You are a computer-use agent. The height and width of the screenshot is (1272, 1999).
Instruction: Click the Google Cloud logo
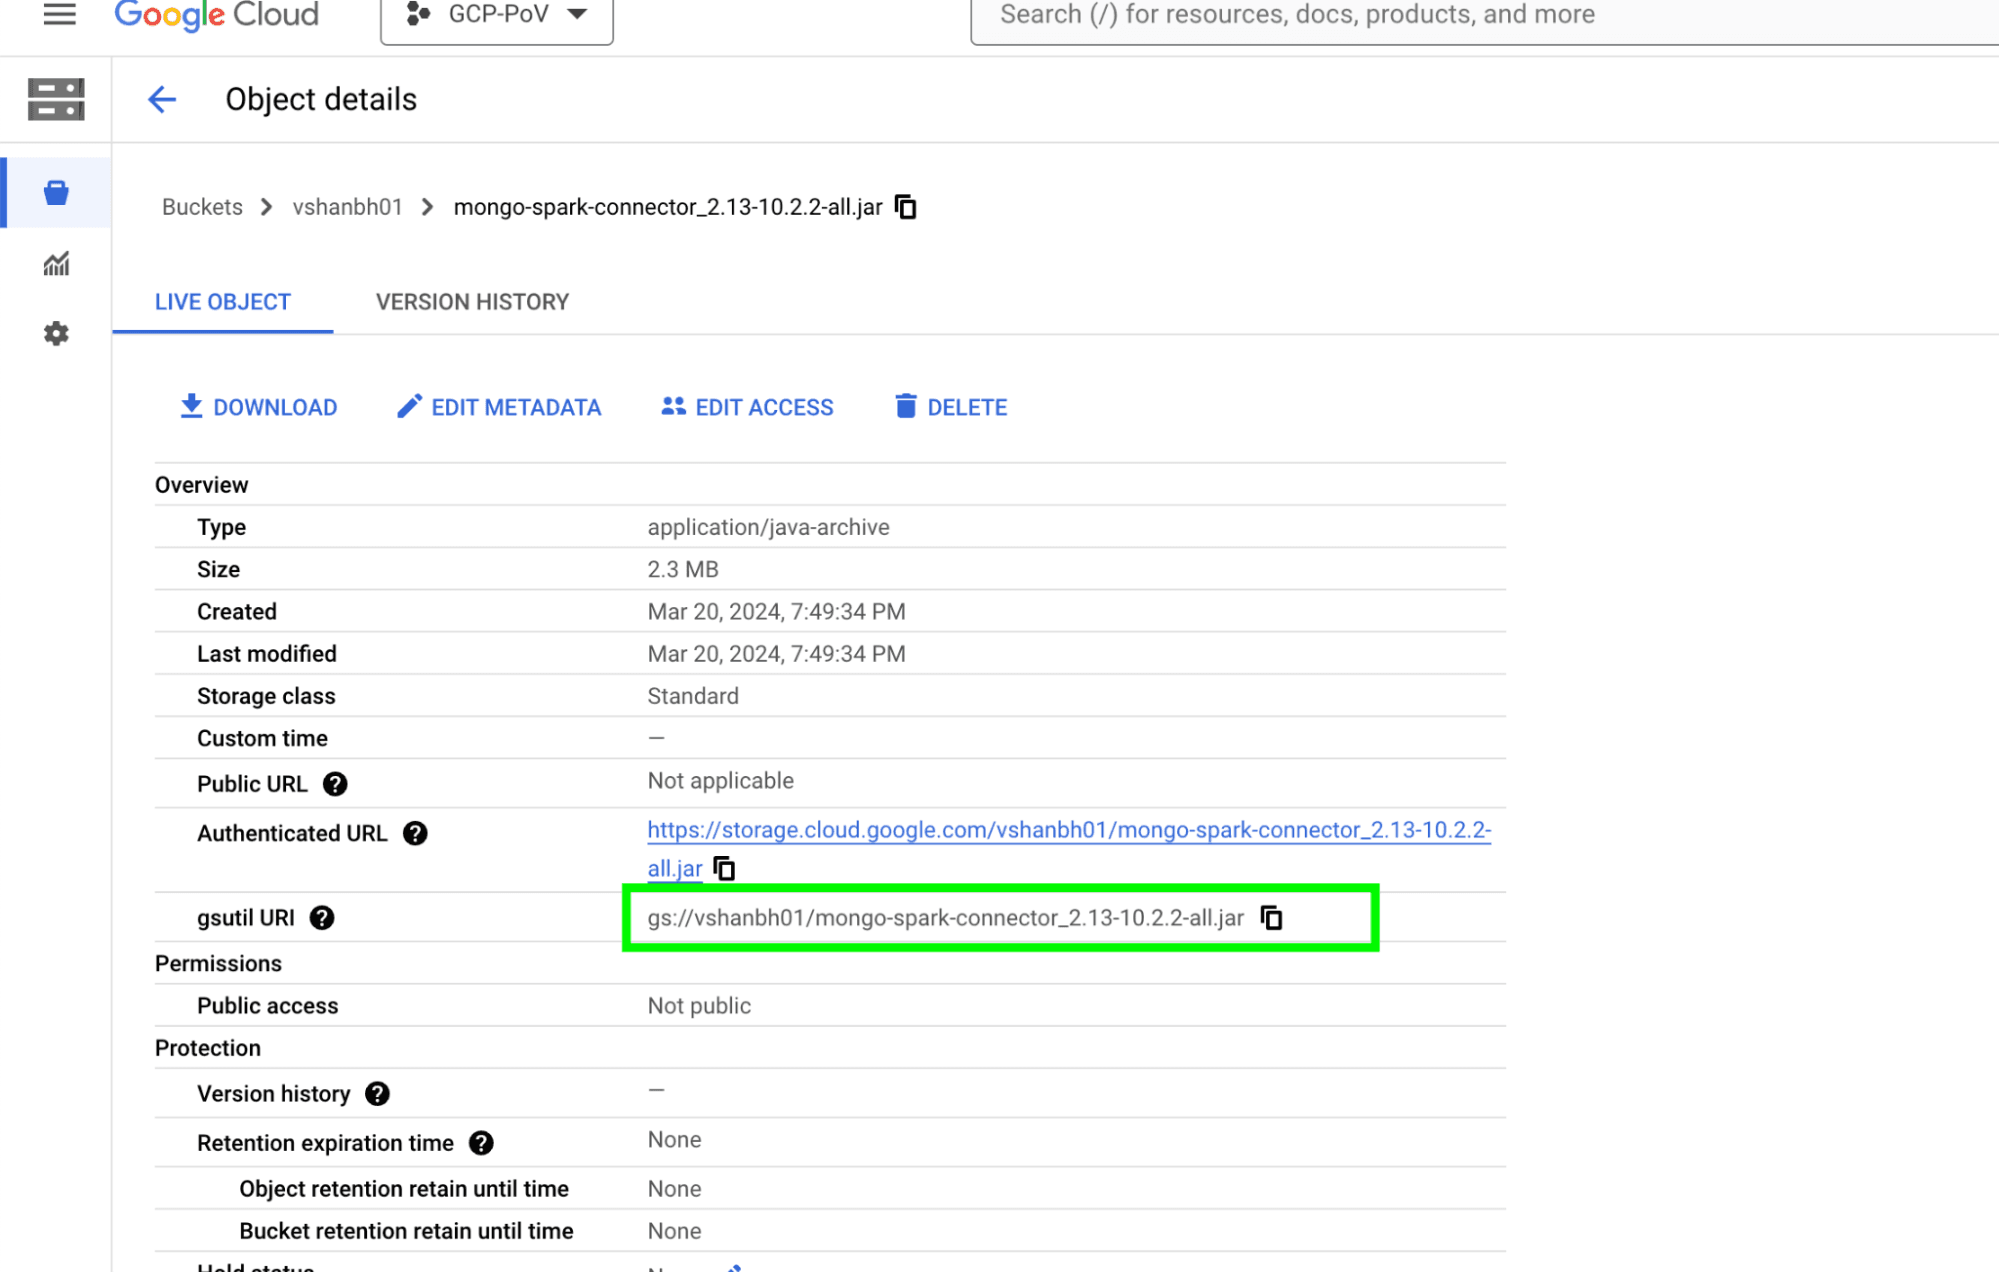[x=217, y=15]
